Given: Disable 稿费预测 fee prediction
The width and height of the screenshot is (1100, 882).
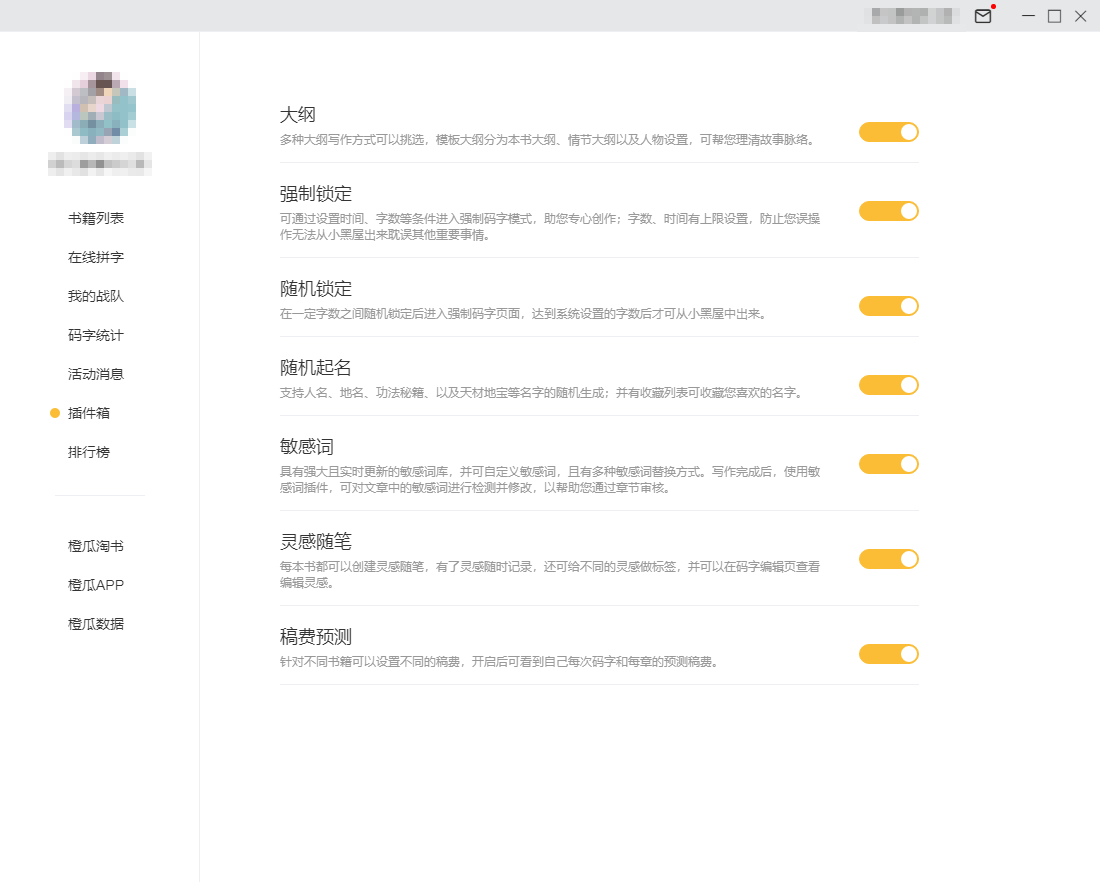Looking at the screenshot, I should 888,654.
